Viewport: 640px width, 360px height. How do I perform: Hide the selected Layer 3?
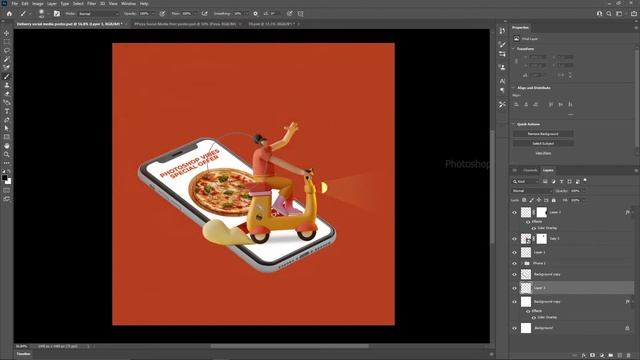tap(514, 288)
